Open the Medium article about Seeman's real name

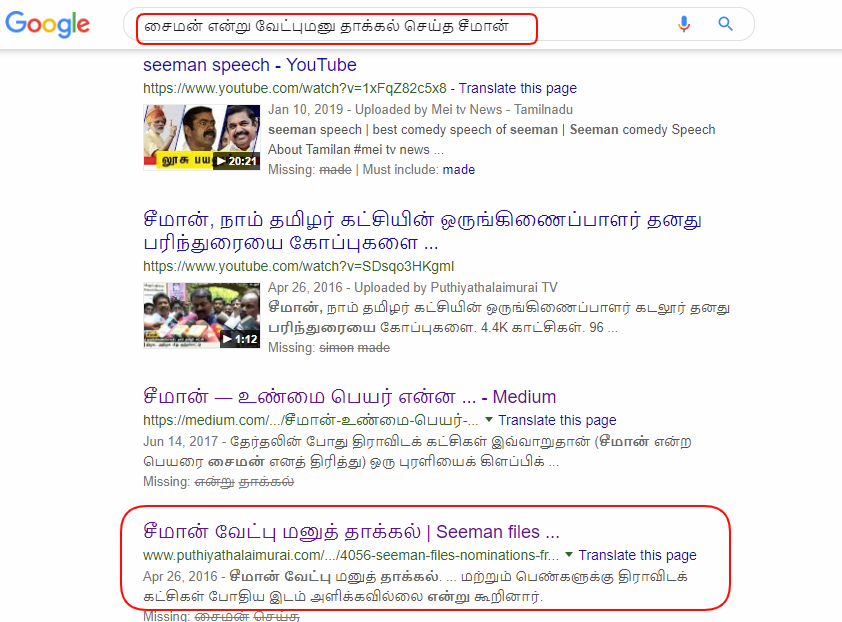[x=350, y=397]
